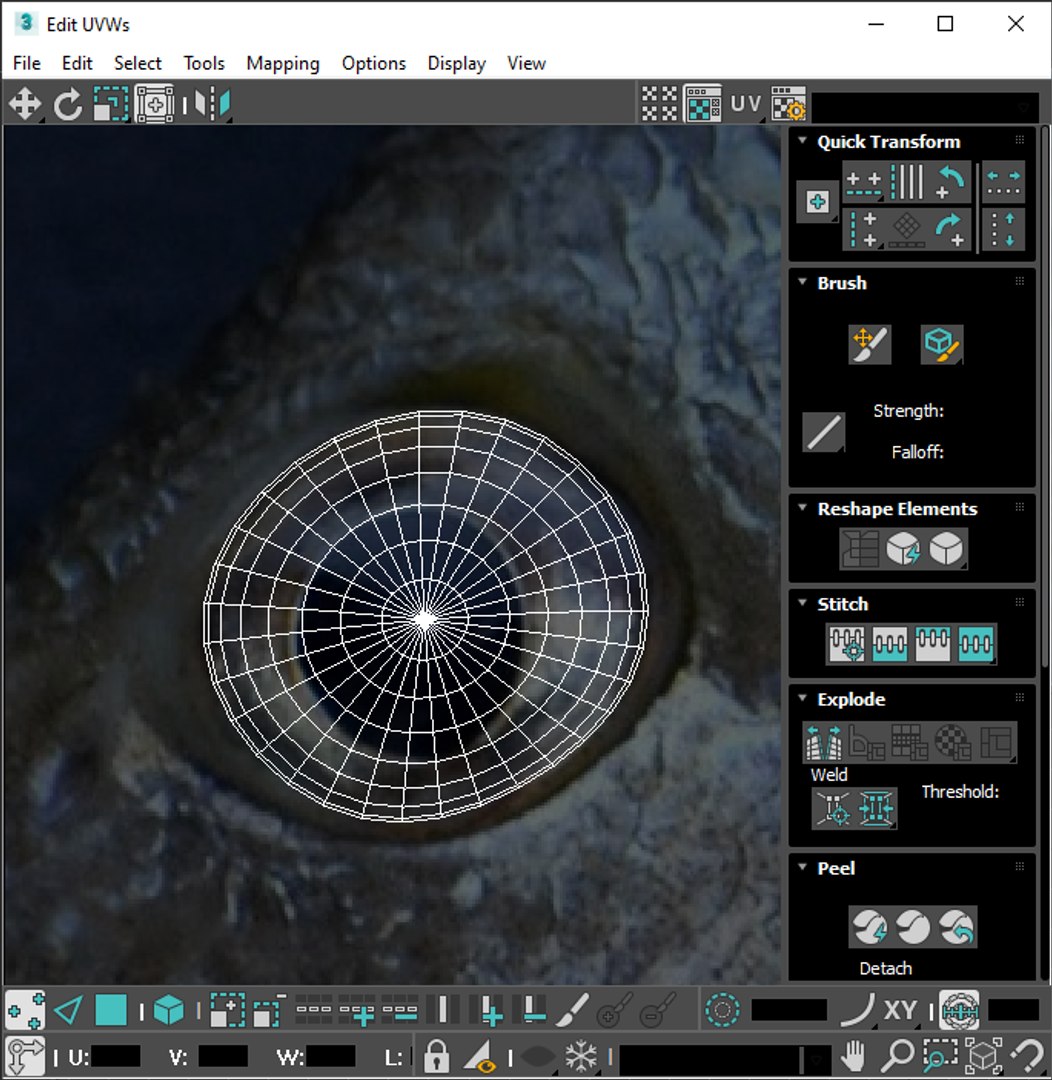
Task: Toggle Lock Selected Subobjects padlock
Action: coord(436,1056)
